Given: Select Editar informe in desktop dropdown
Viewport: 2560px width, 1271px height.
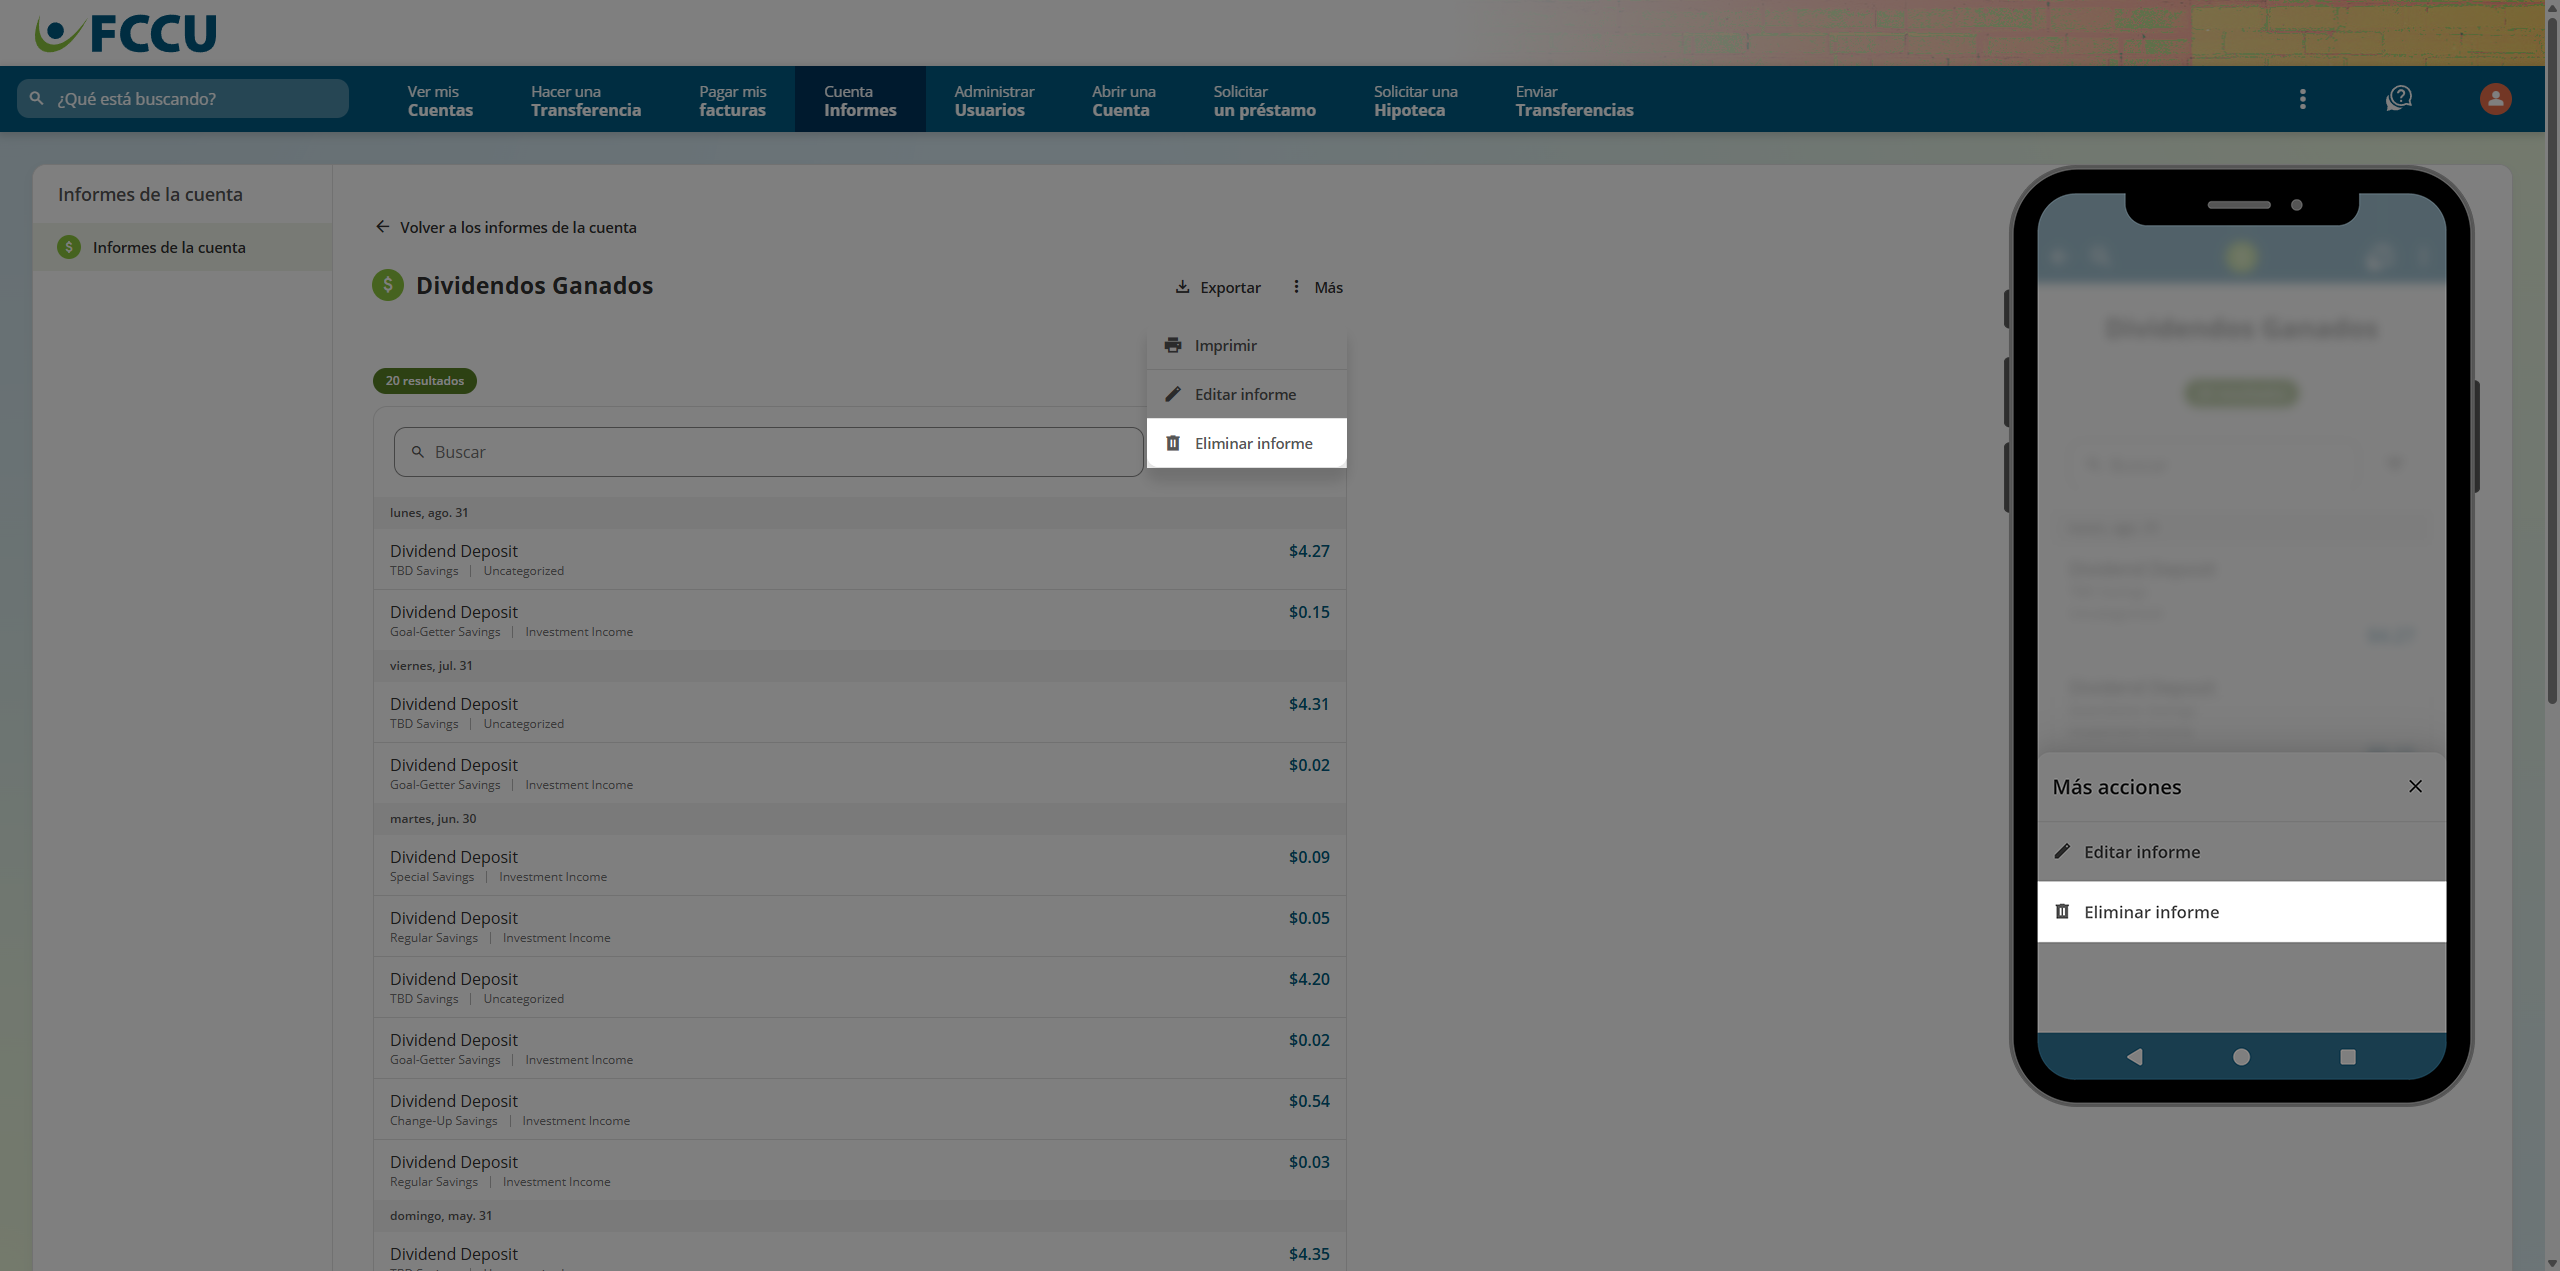Looking at the screenshot, I should (x=1246, y=394).
